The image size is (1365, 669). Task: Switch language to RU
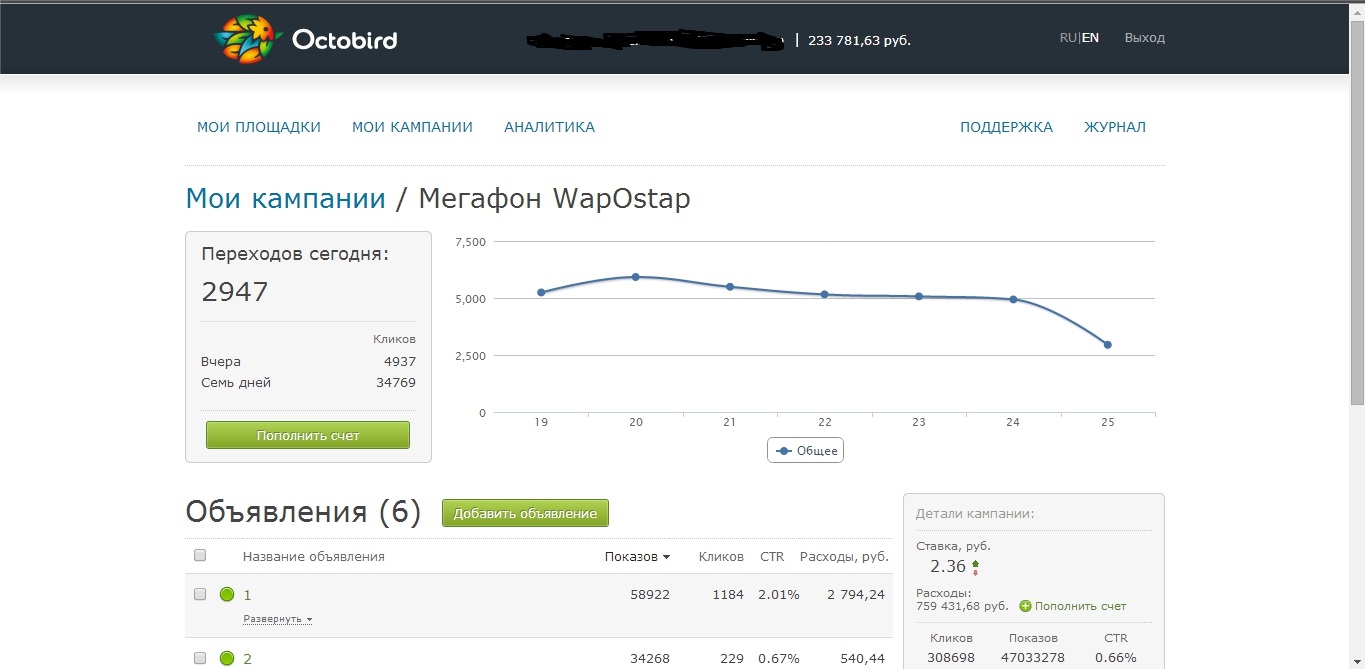tap(1068, 38)
